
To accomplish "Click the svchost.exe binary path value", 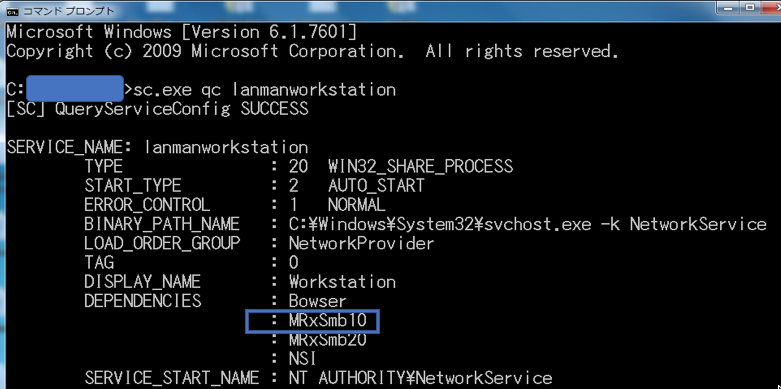I will pyautogui.click(x=527, y=225).
